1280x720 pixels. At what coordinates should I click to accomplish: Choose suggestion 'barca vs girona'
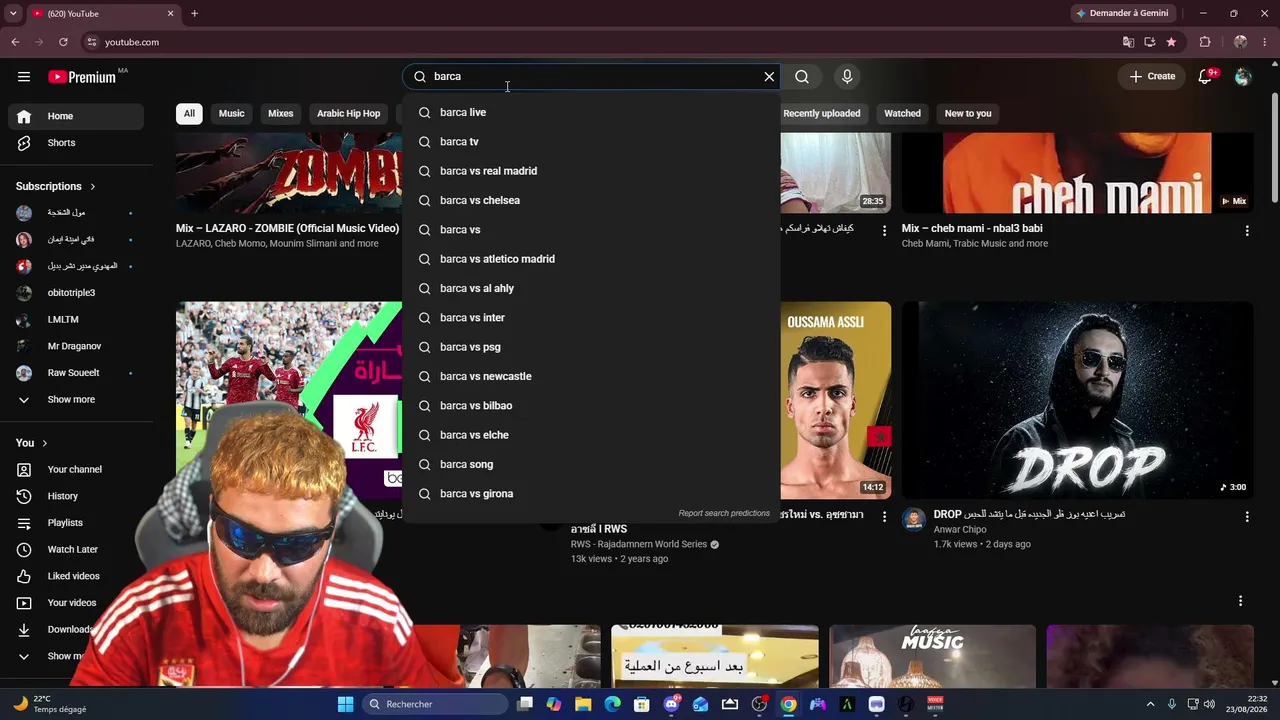coord(591,494)
